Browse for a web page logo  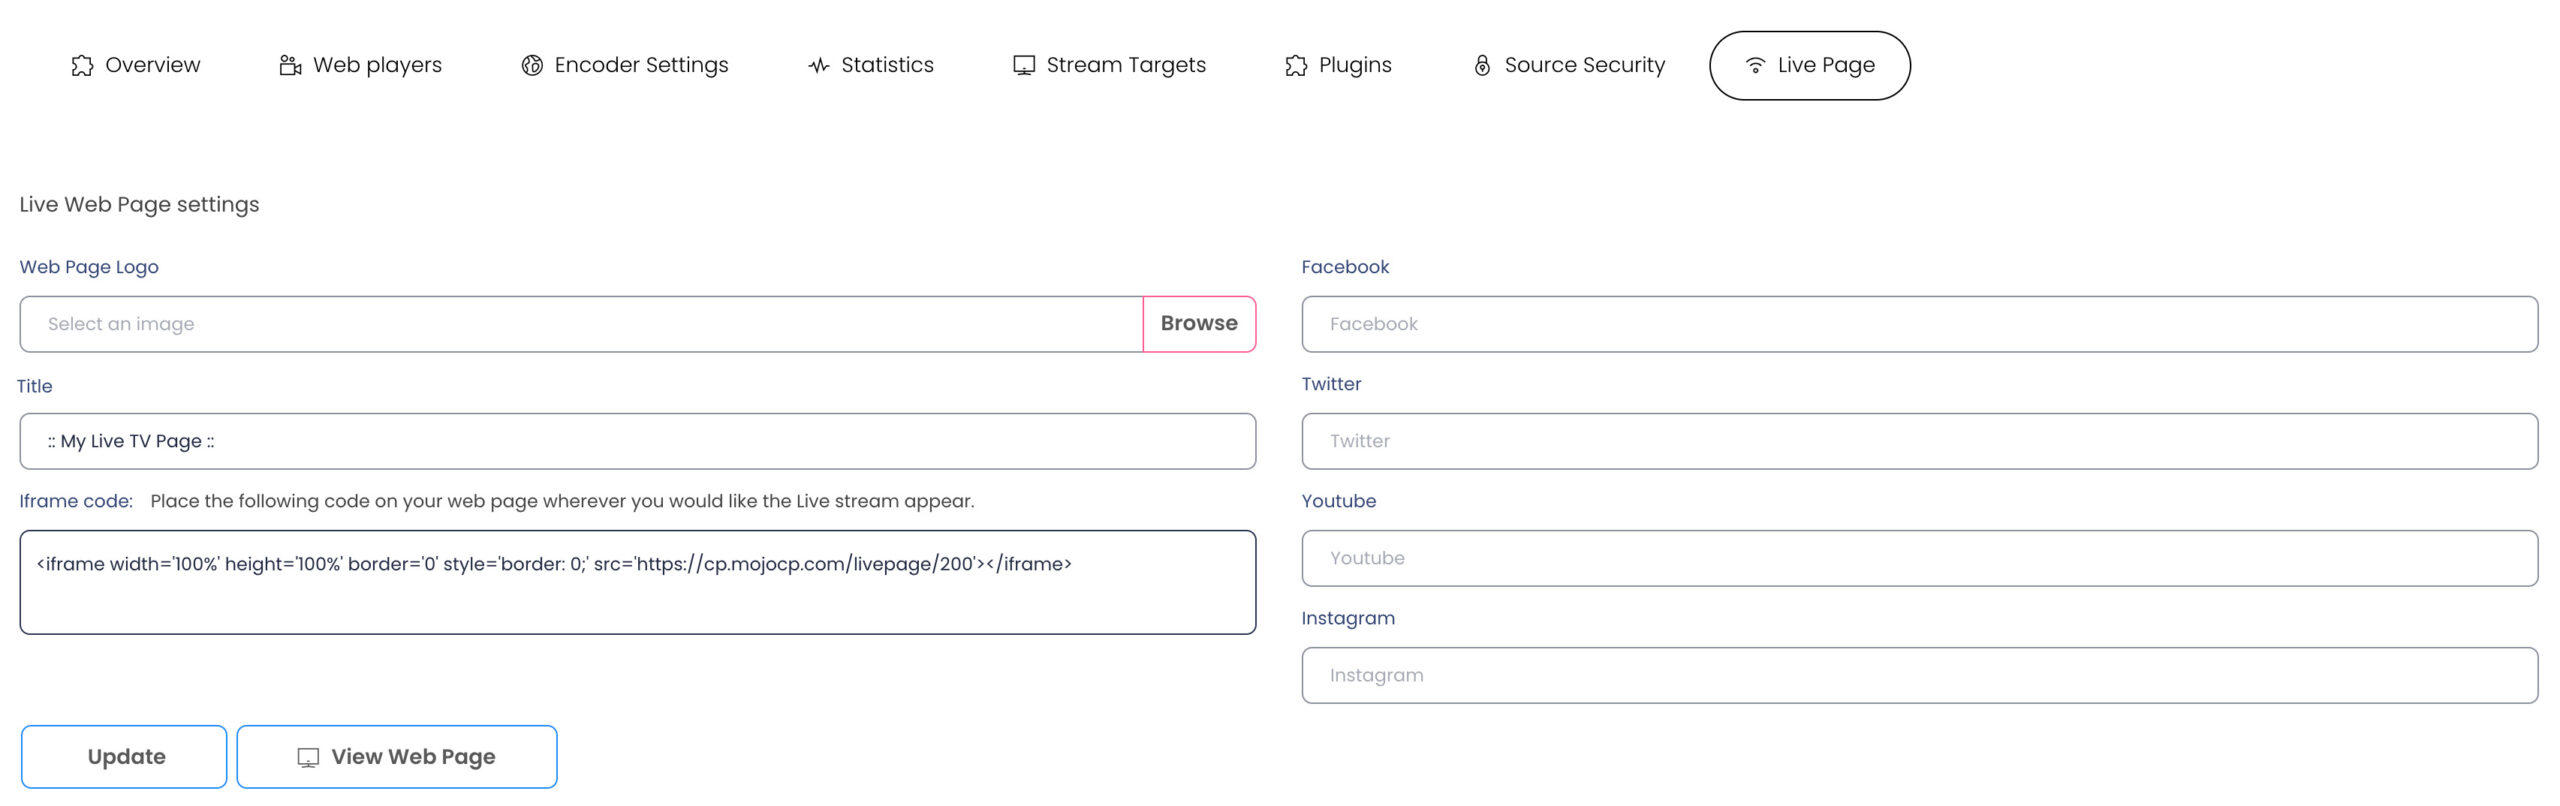tap(1198, 324)
